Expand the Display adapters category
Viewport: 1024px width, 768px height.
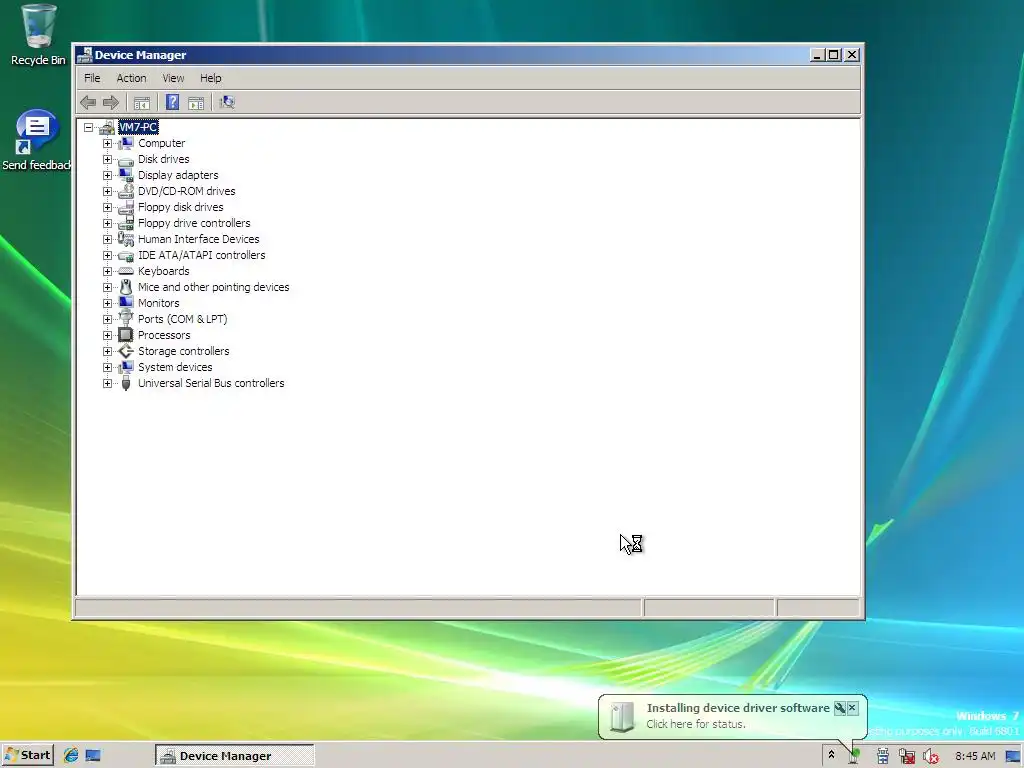pyautogui.click(x=107, y=175)
